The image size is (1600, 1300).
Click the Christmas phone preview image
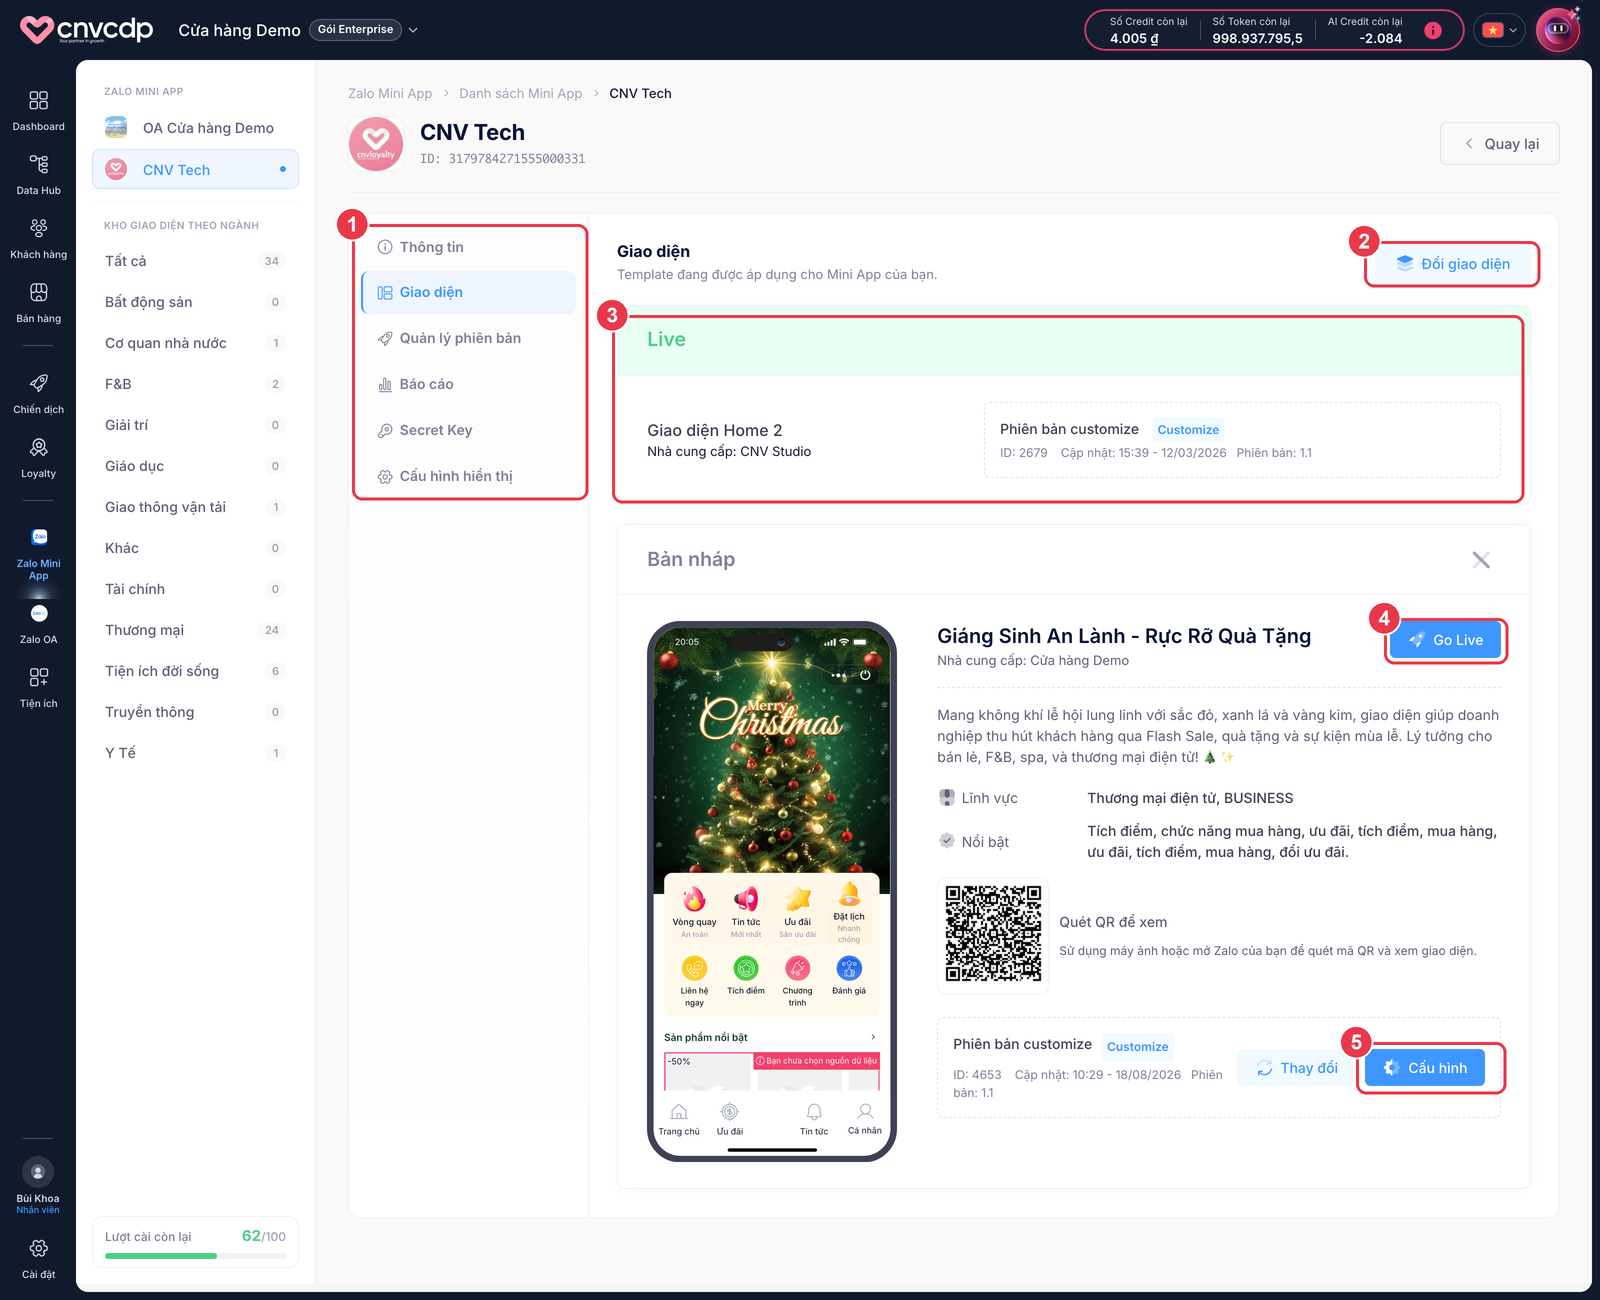coord(771,890)
